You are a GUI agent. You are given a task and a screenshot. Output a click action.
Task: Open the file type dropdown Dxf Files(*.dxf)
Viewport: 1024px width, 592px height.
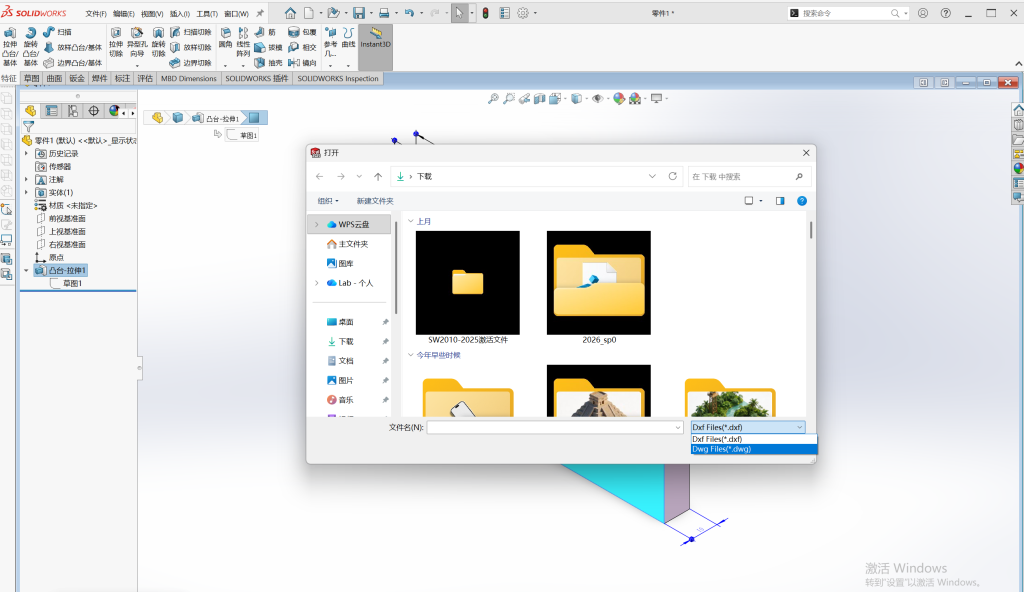point(748,427)
